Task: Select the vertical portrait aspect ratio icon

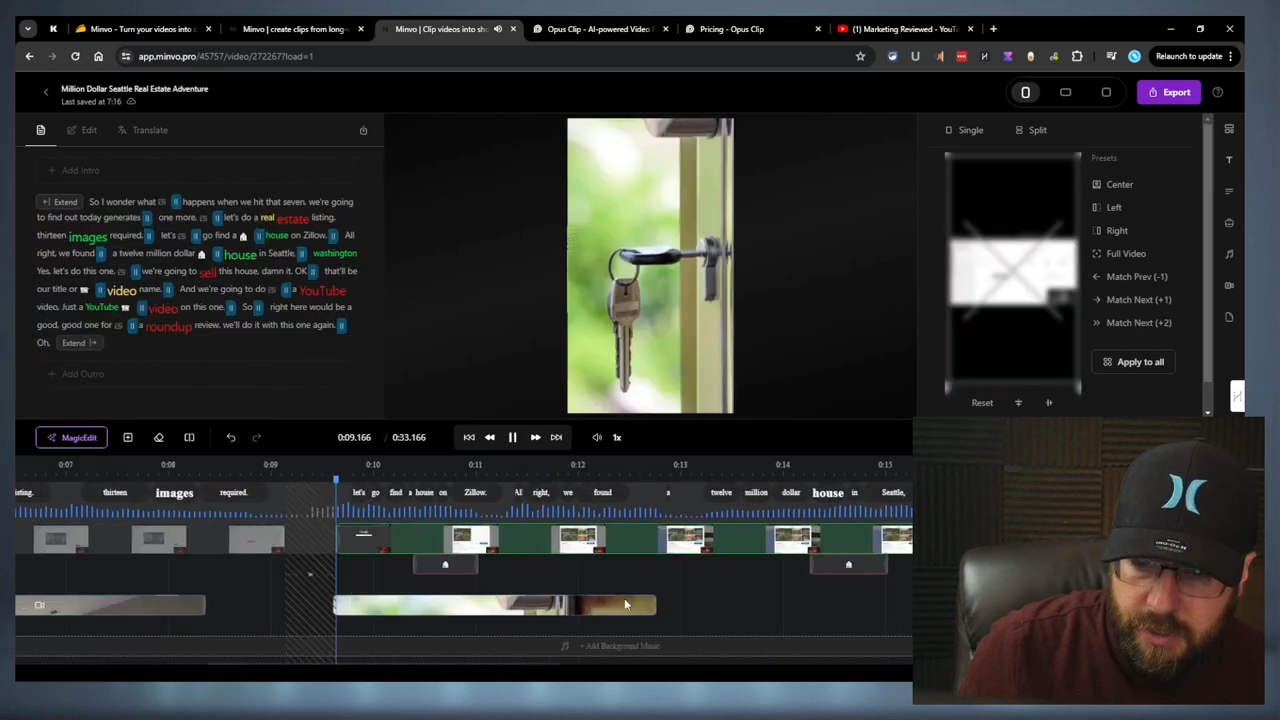Action: [x=1025, y=92]
